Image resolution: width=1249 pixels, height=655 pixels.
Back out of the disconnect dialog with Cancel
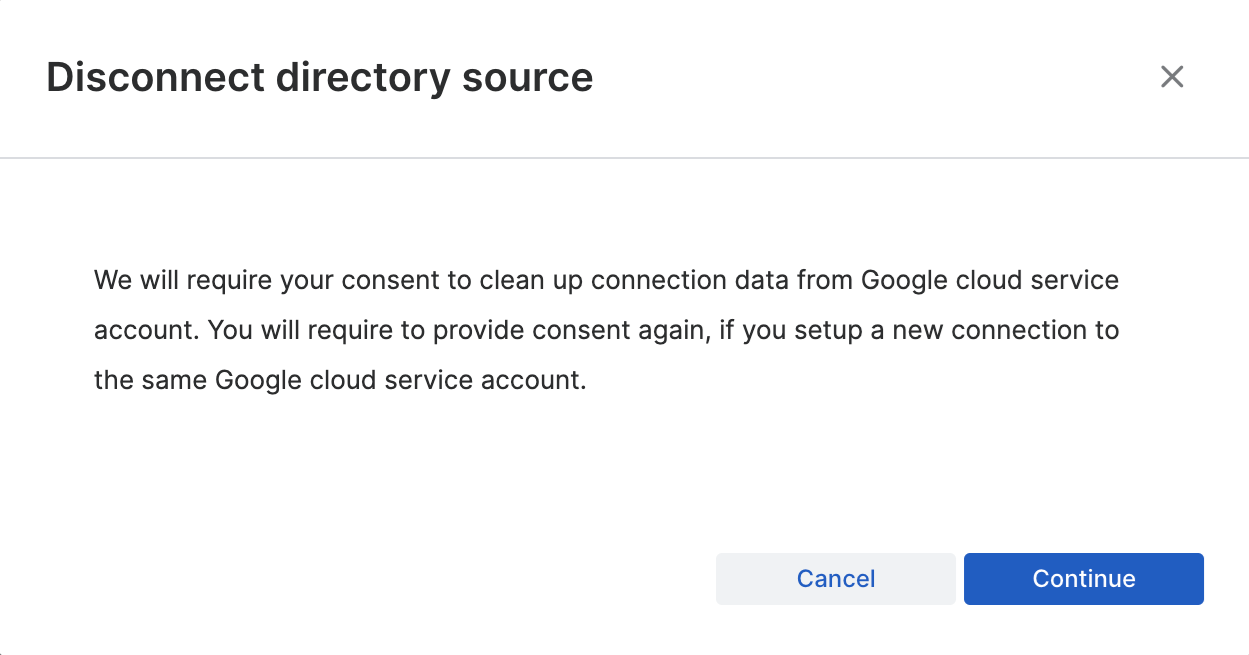pos(835,579)
